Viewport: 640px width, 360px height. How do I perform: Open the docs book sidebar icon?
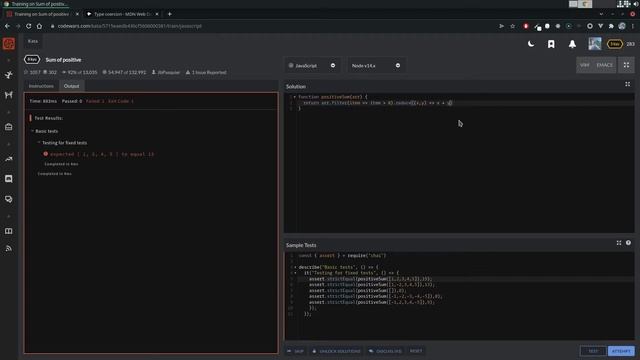click(9, 231)
